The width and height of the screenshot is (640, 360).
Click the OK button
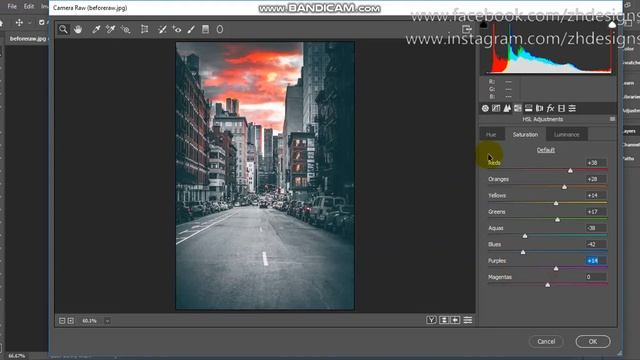593,341
